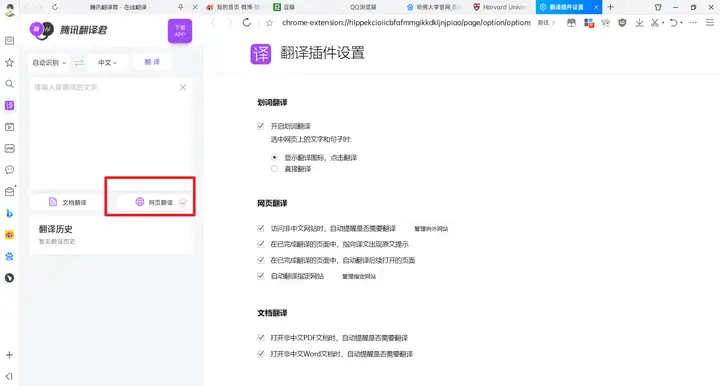Image resolution: width=720 pixels, height=386 pixels.
Task: Switch to the Weibo homepage tab
Action: click(233, 7)
